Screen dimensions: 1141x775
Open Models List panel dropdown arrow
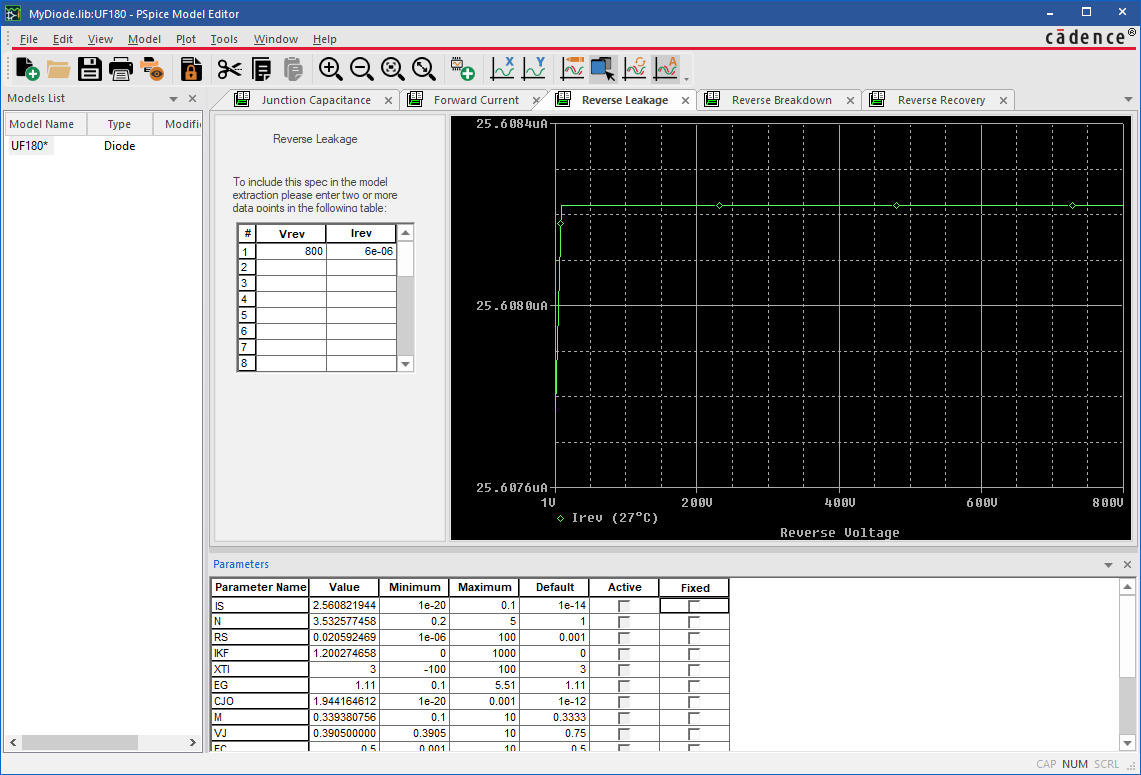pos(173,99)
